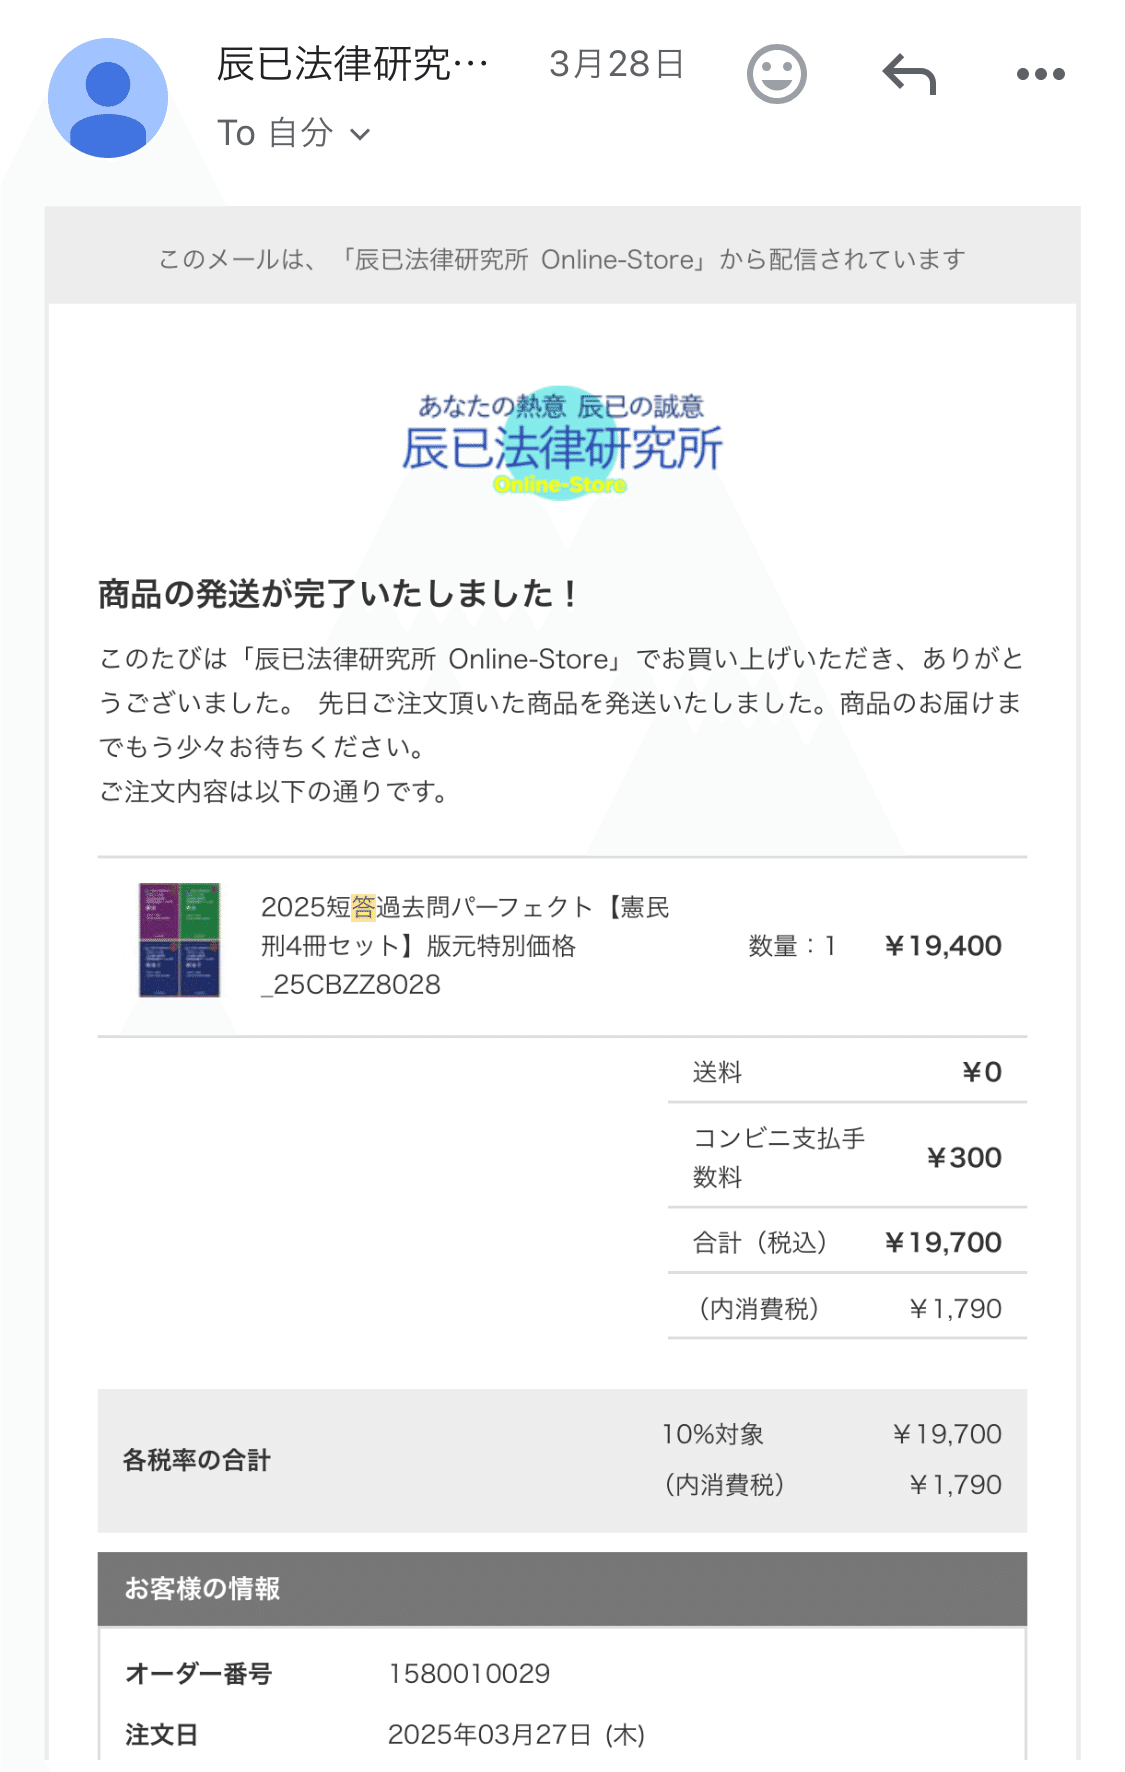Tap the Online-Store delivery notice banner
Viewport: 1125px width, 1772px height.
(x=562, y=259)
